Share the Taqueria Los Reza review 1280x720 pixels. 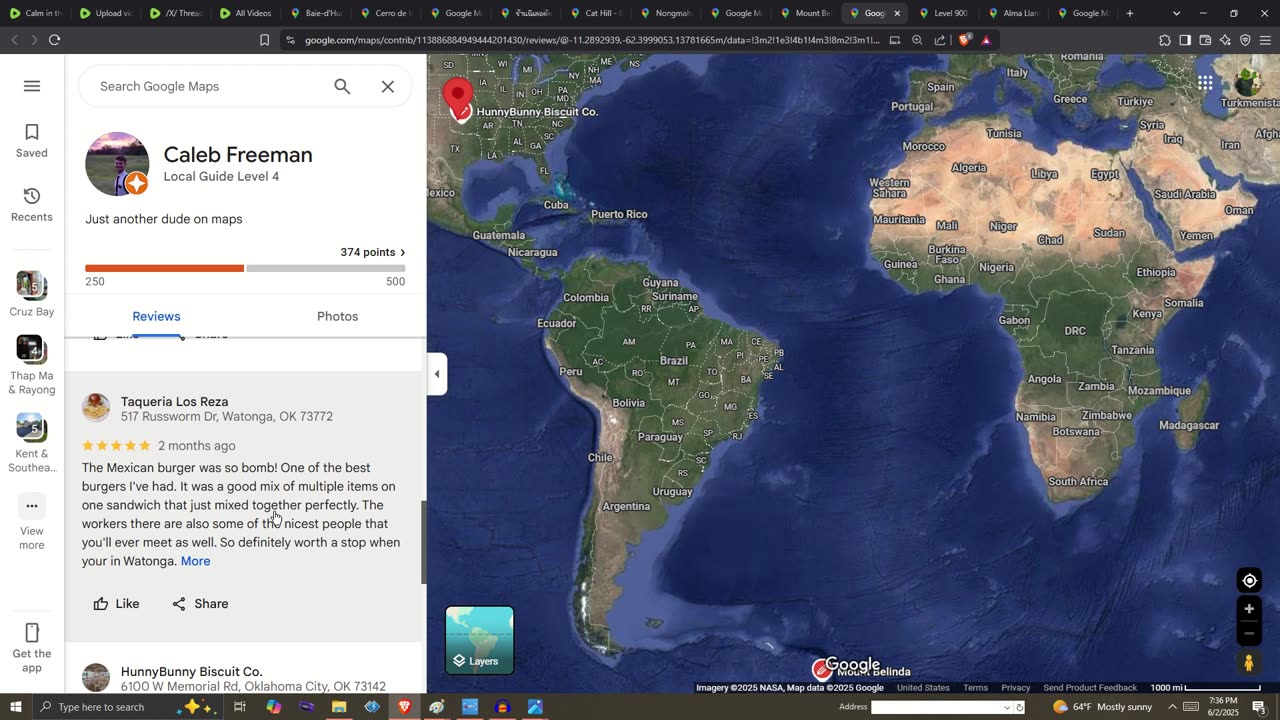pyautogui.click(x=200, y=604)
